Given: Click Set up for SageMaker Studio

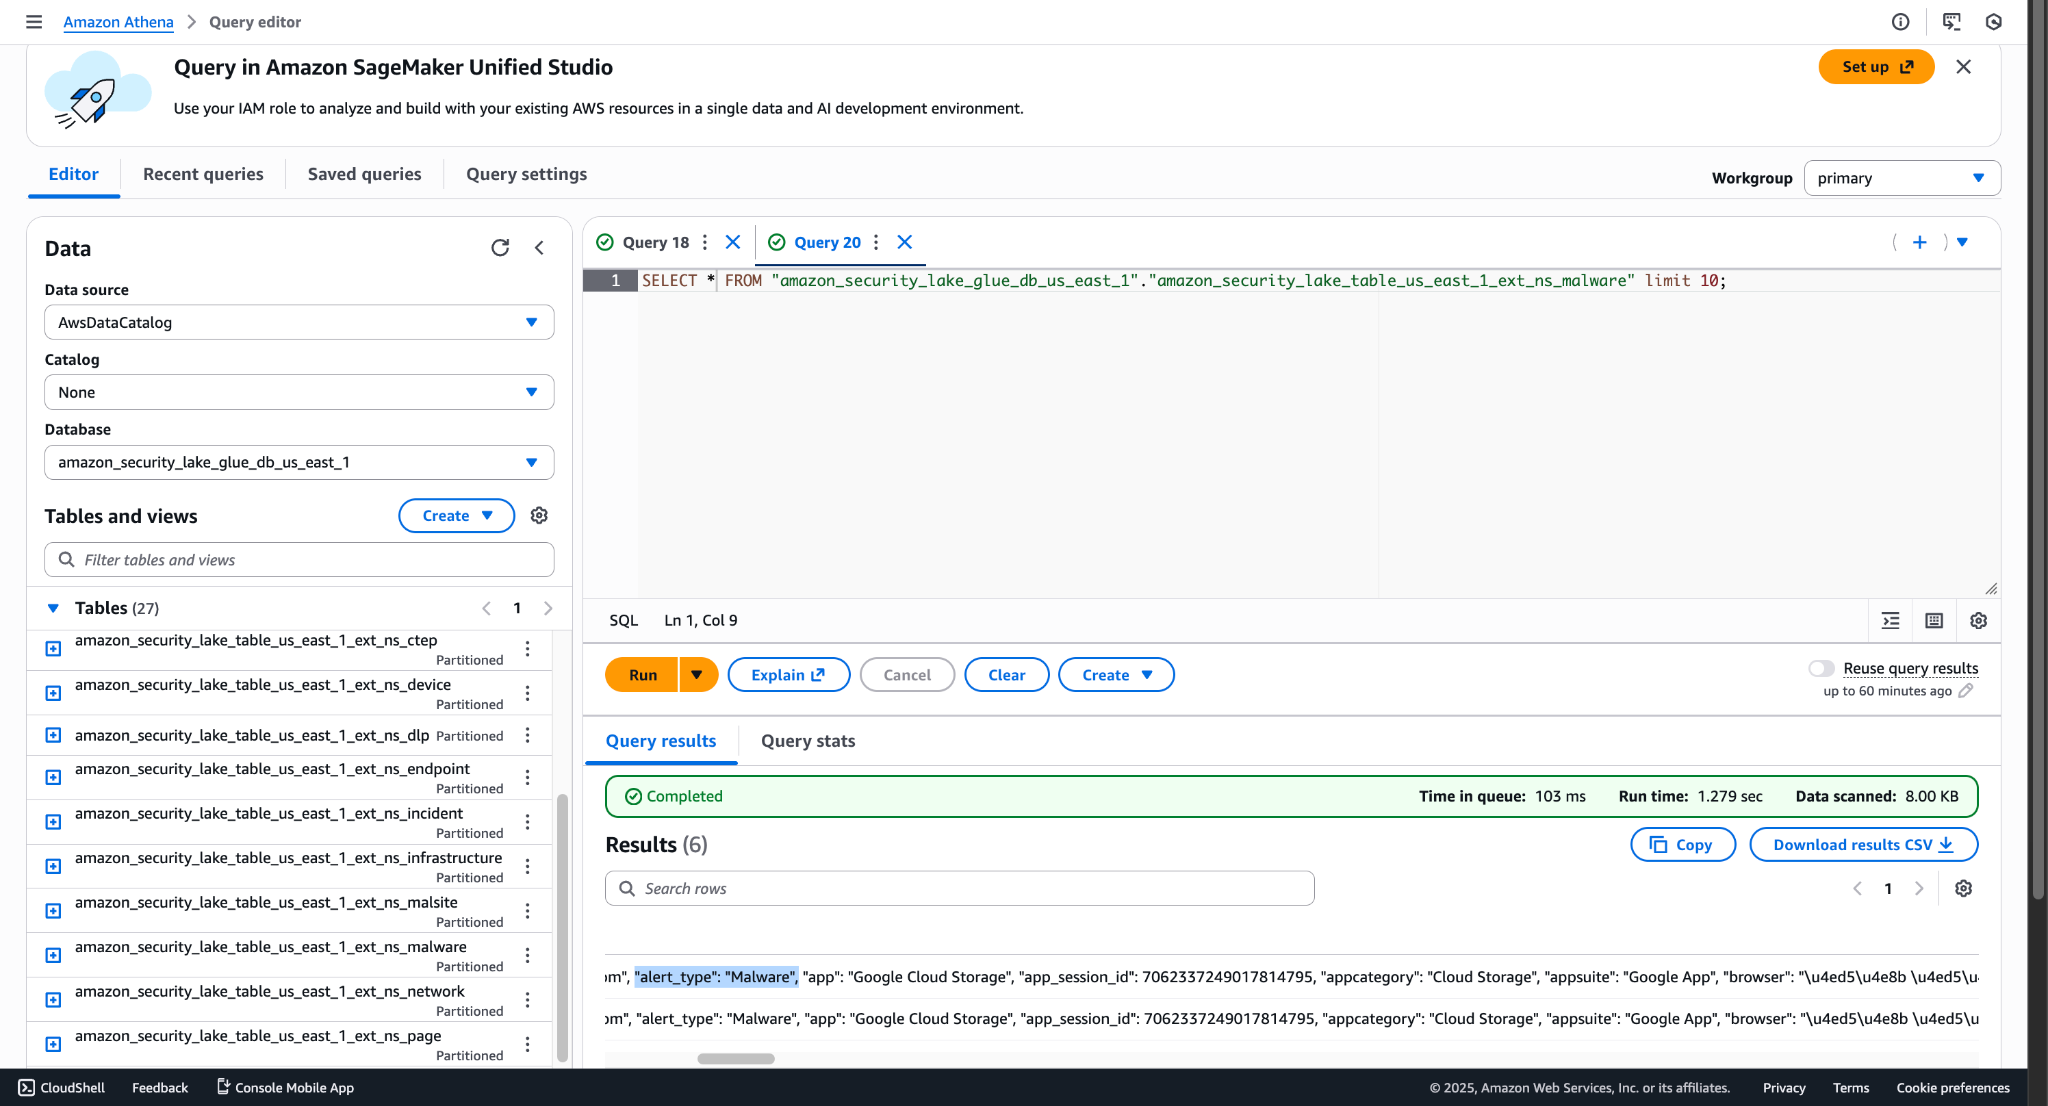Looking at the screenshot, I should click(x=1877, y=67).
